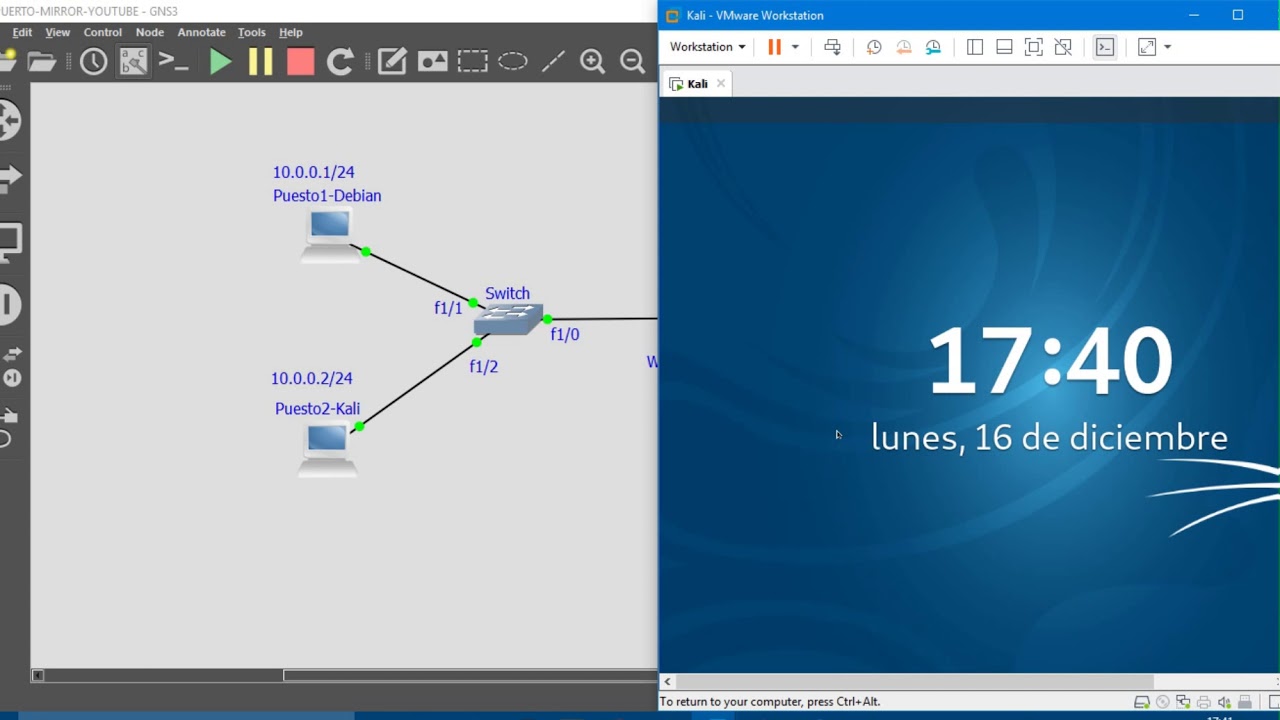Screen dimensions: 1280x720
Task: Open the snapshot manager in VMware
Action: point(933,47)
